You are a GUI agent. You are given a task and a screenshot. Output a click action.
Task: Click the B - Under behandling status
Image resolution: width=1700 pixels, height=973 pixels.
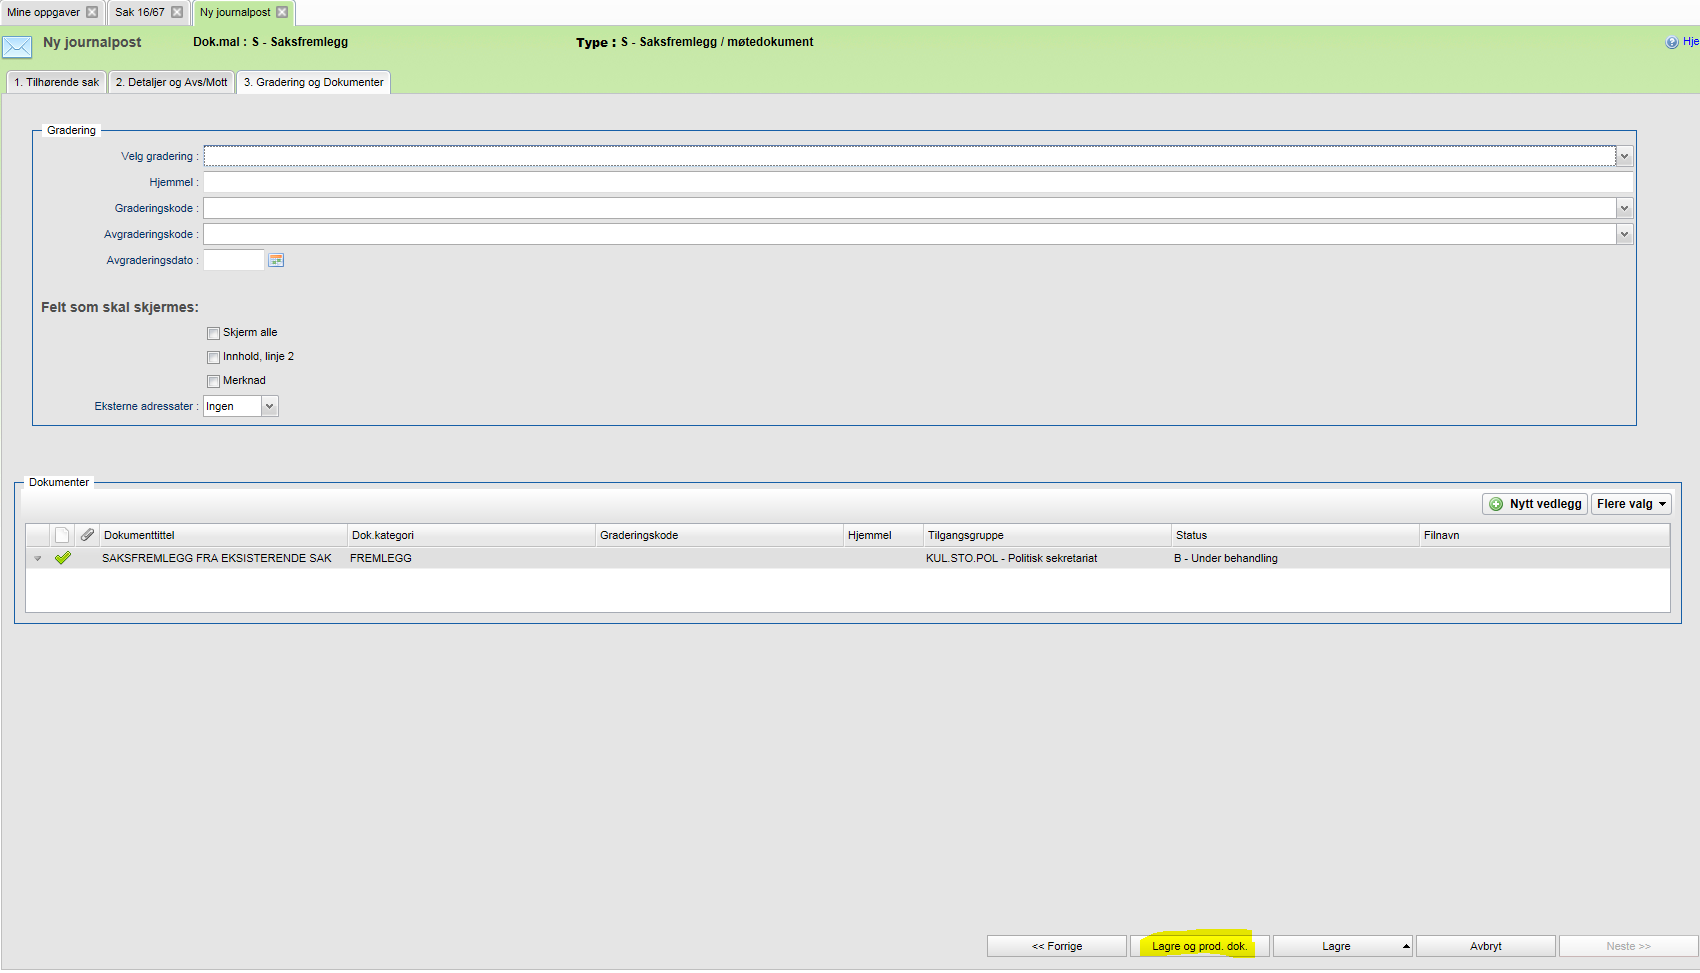(x=1226, y=558)
